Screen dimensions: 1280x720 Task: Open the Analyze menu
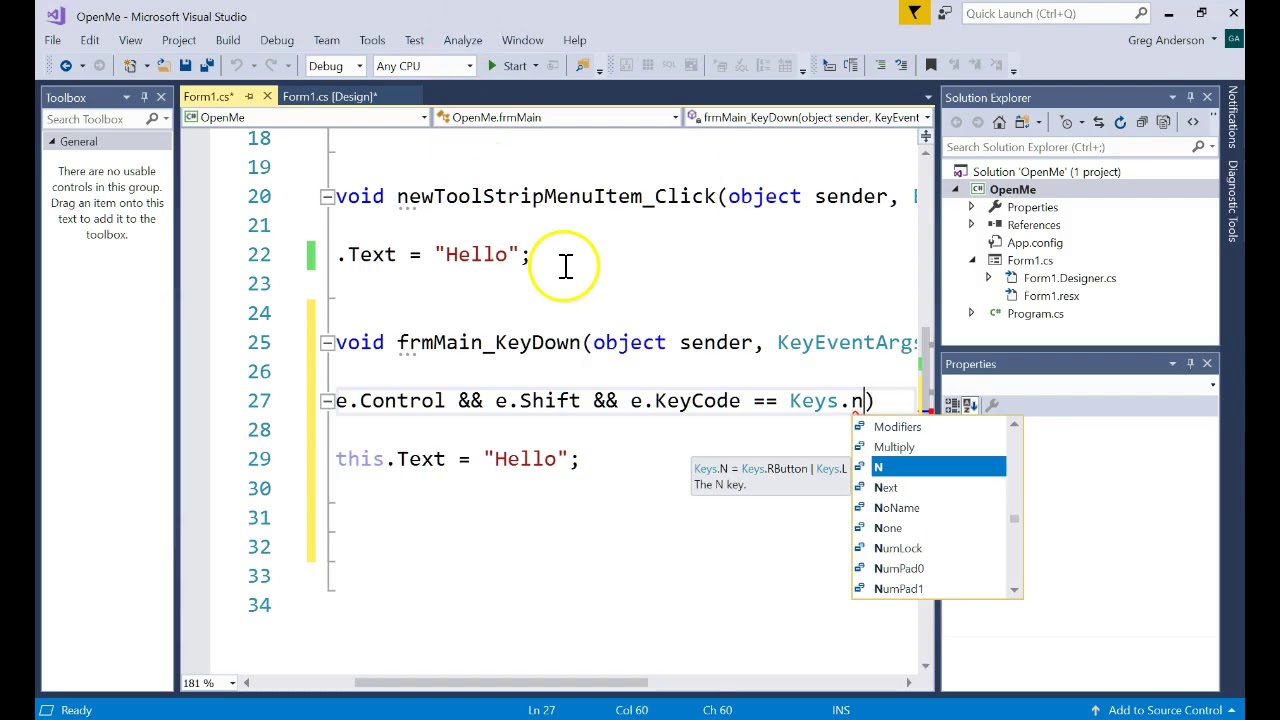coord(463,40)
